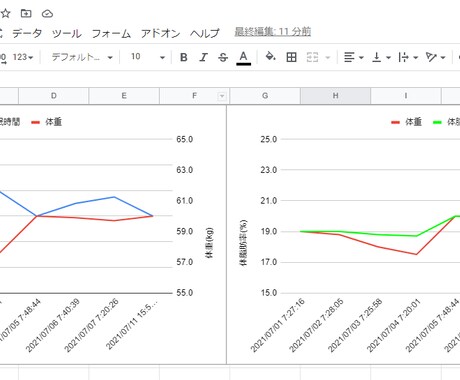Image resolution: width=460 pixels, height=380 pixels.
Task: Open the 最終編集: 11 分前 history link
Action: pyautogui.click(x=273, y=32)
